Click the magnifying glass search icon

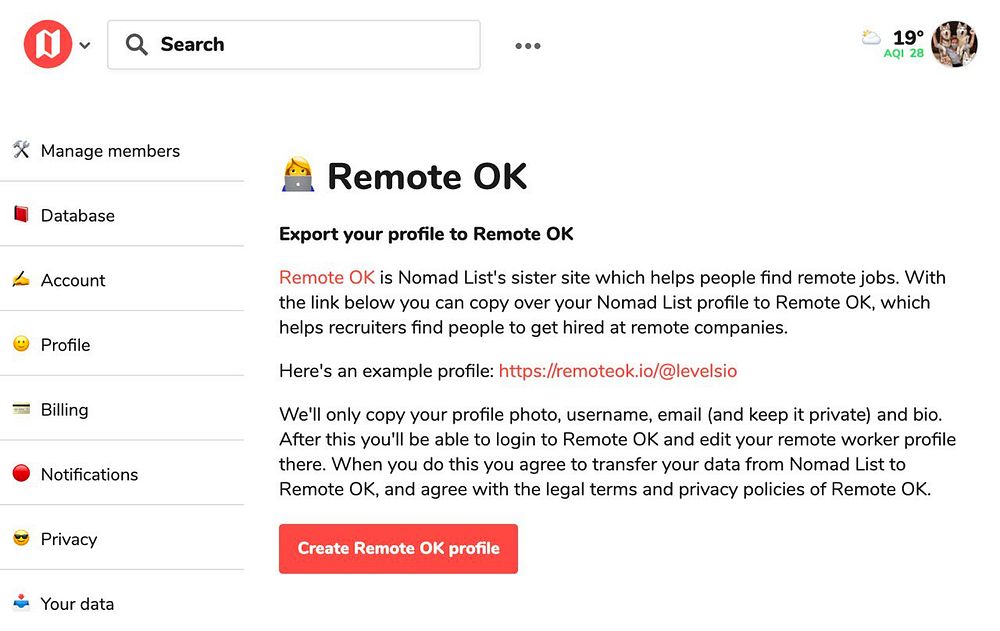[x=137, y=45]
